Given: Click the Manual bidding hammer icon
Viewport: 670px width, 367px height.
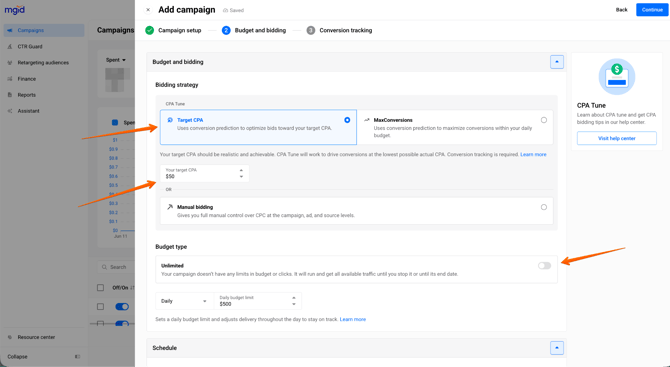Looking at the screenshot, I should (x=170, y=207).
